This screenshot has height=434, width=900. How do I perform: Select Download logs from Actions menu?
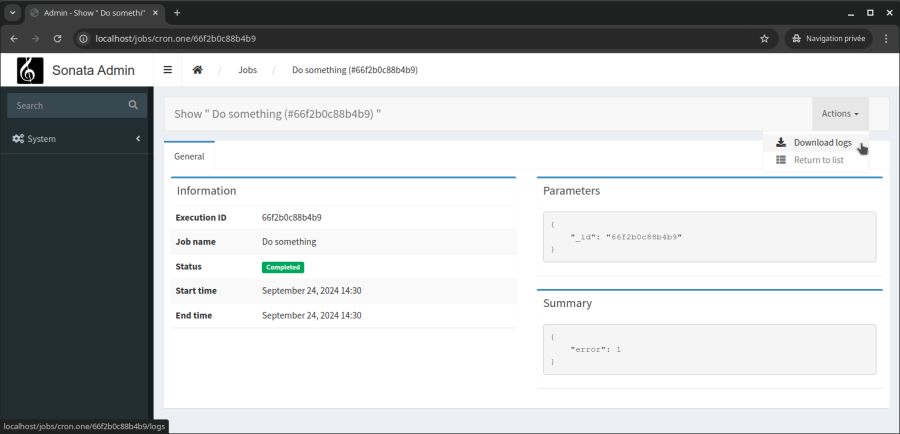point(816,142)
